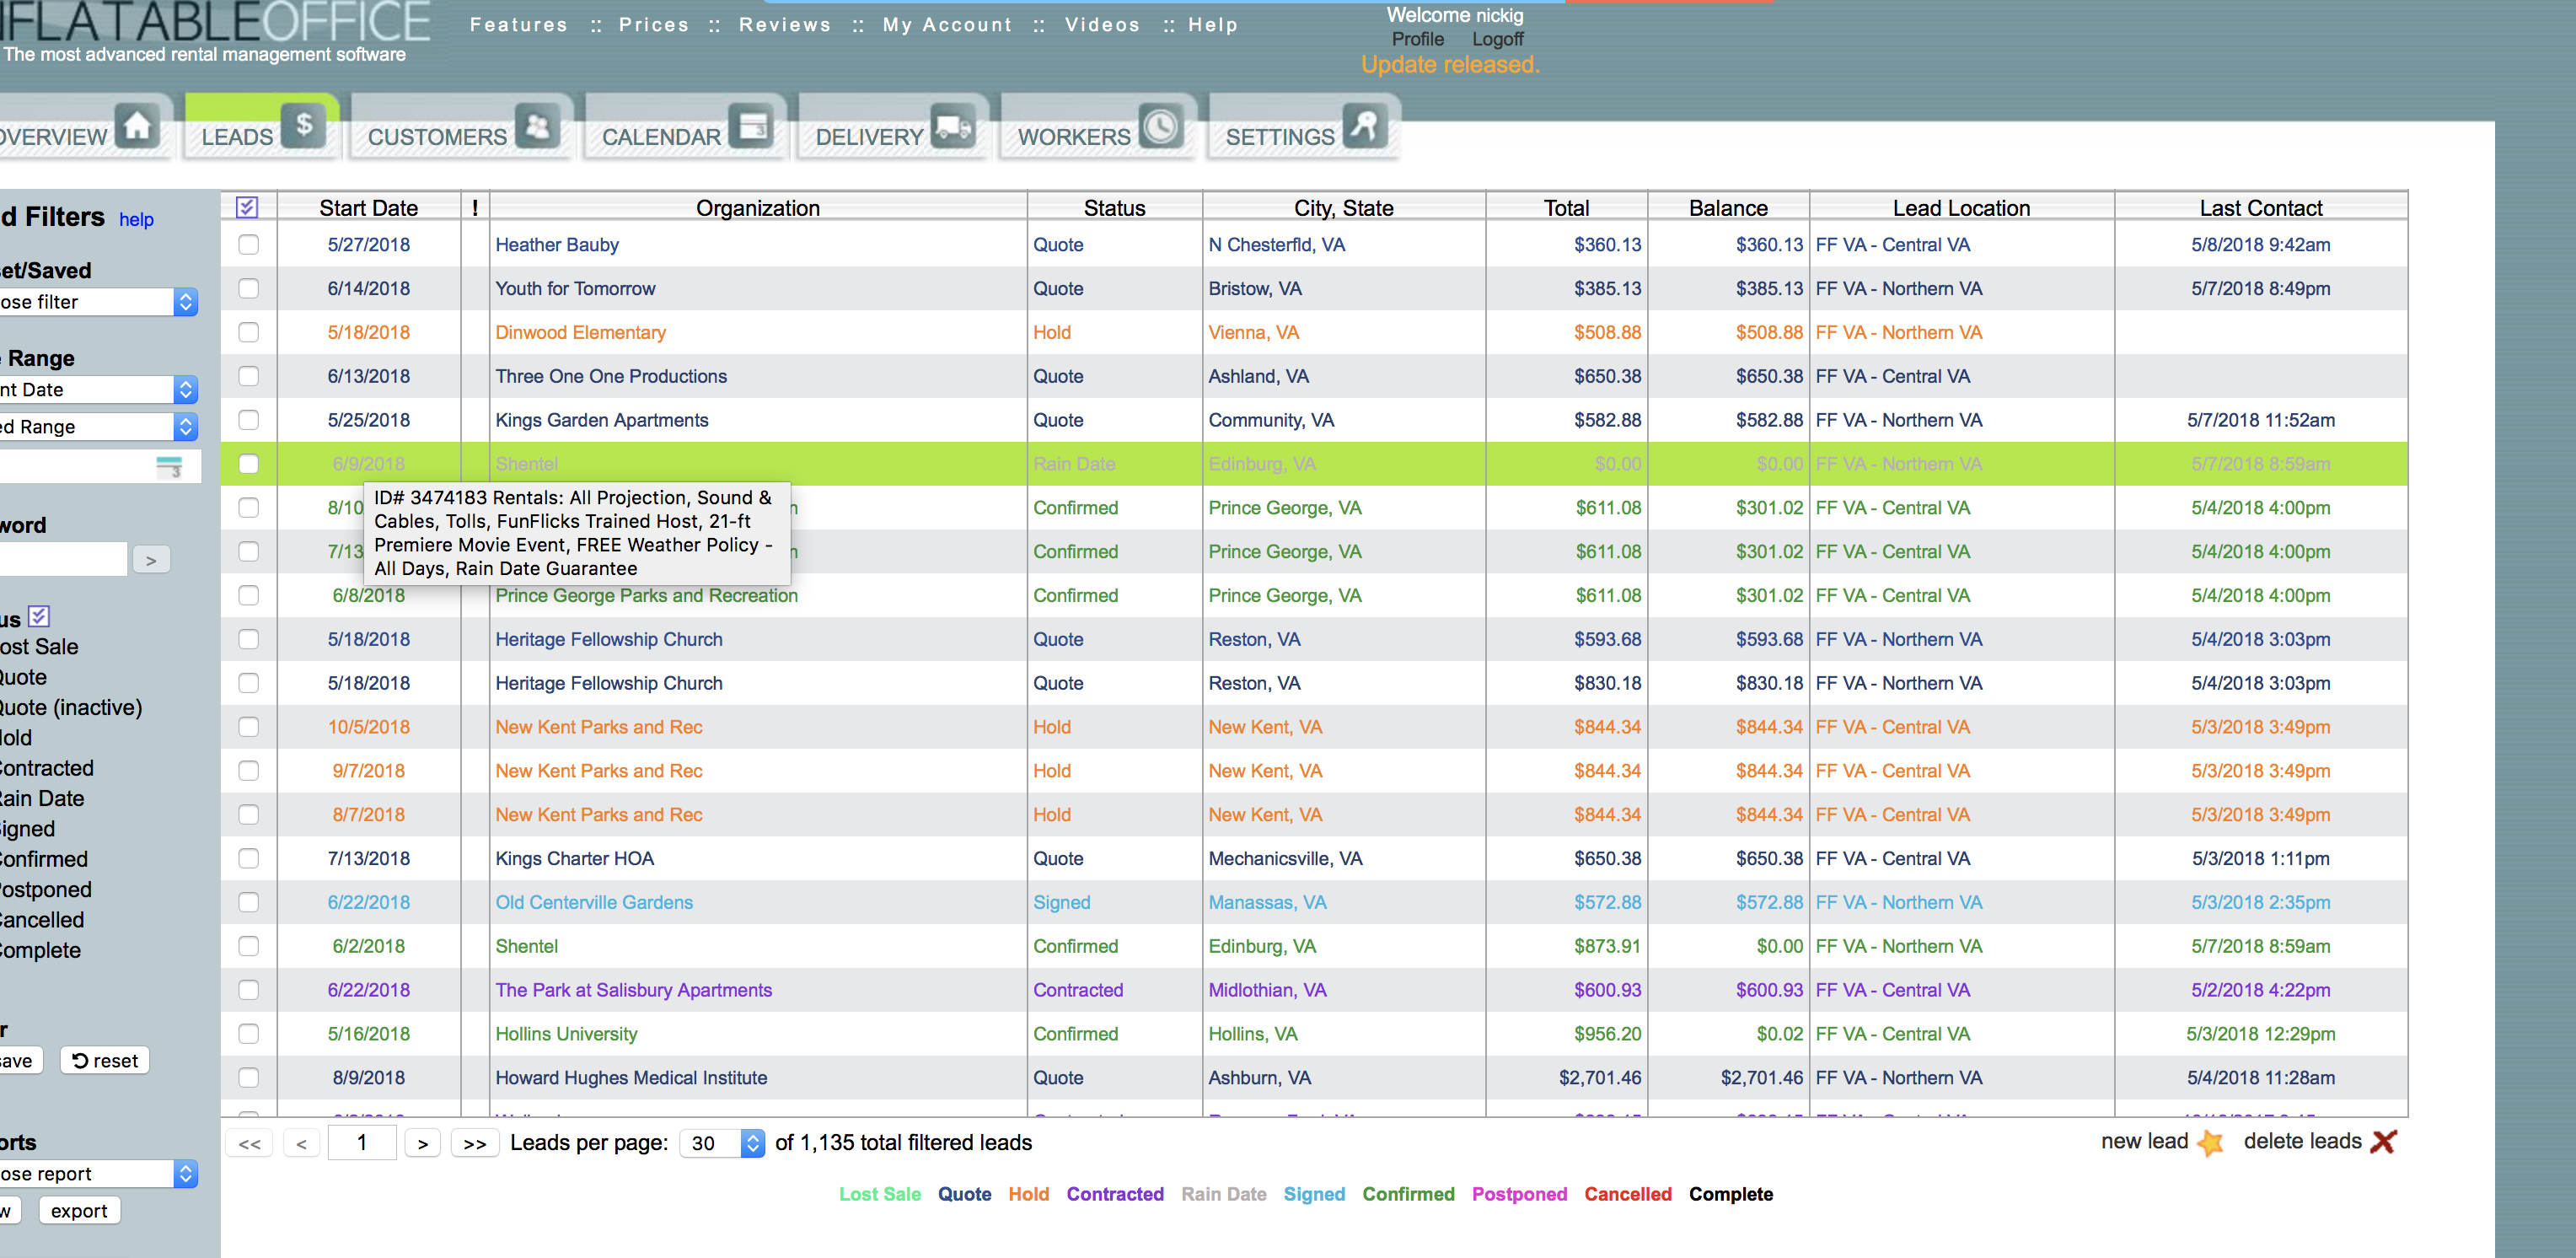Click the Logoff link
Viewport: 2576px width, 1258px height.
point(1497,39)
